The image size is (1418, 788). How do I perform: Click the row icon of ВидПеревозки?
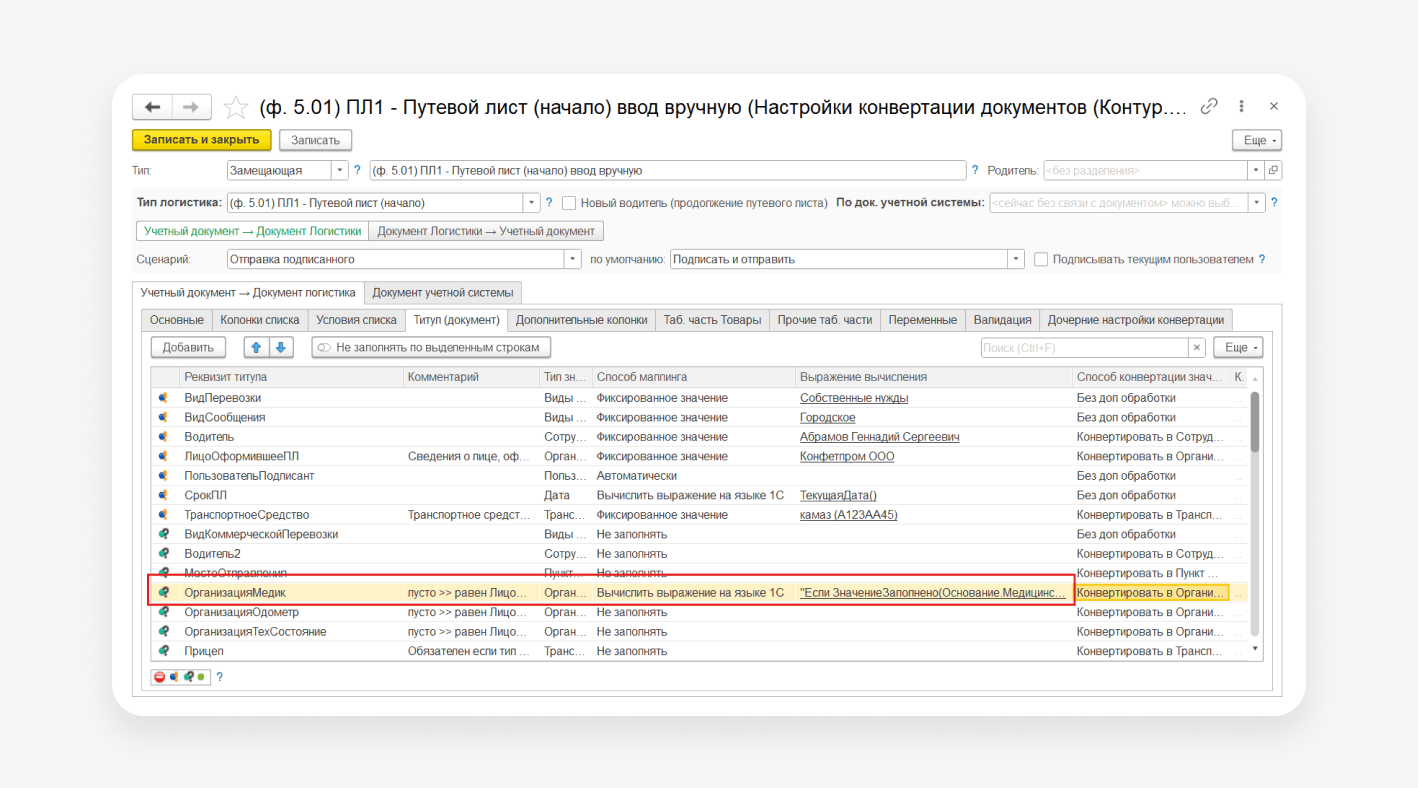point(163,398)
